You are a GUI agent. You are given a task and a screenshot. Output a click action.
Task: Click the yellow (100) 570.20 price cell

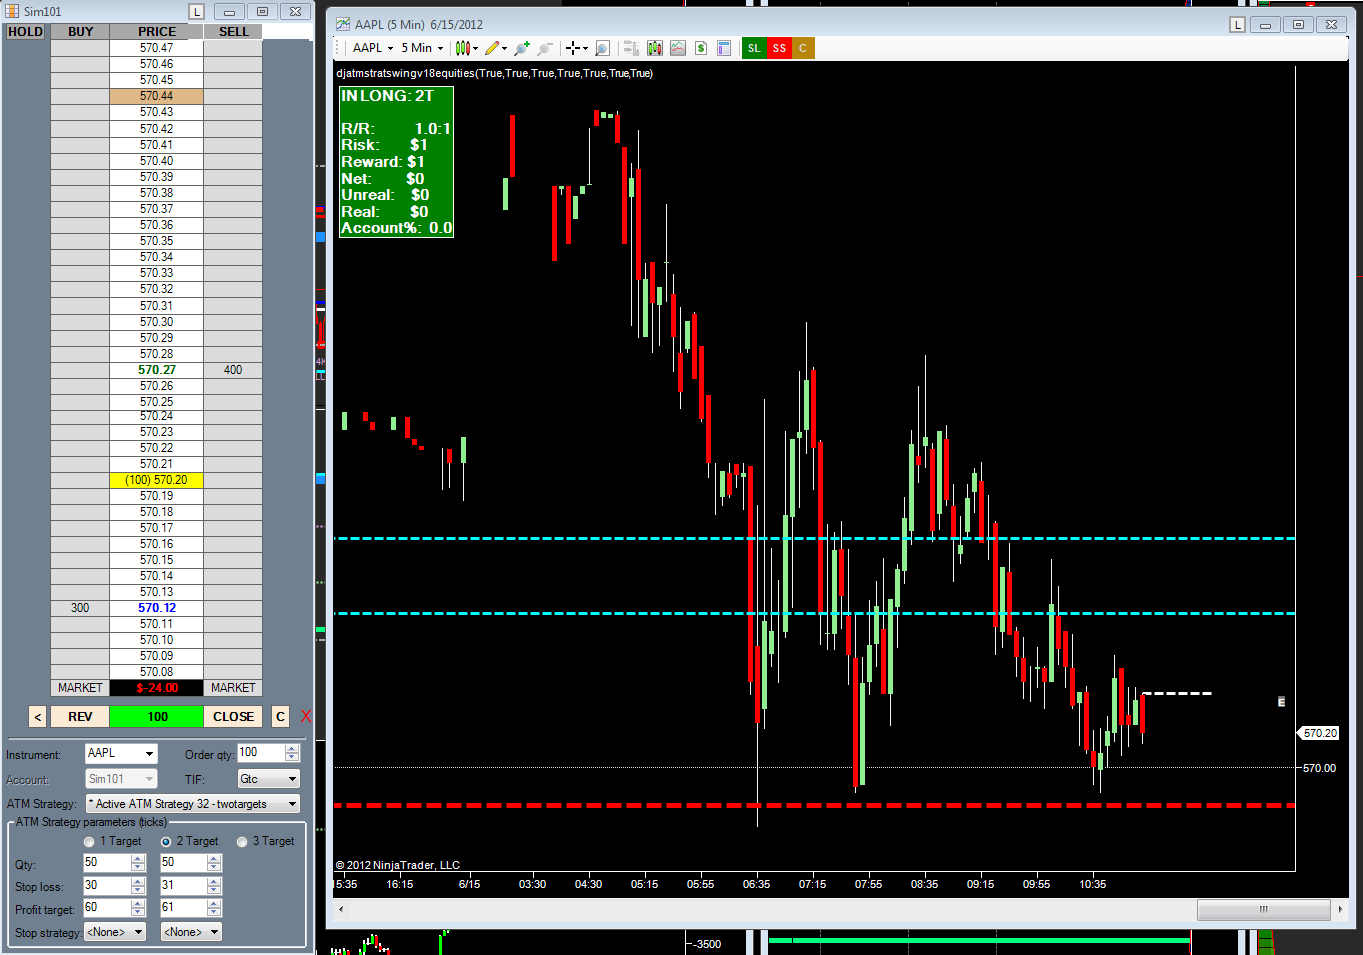pyautogui.click(x=157, y=480)
